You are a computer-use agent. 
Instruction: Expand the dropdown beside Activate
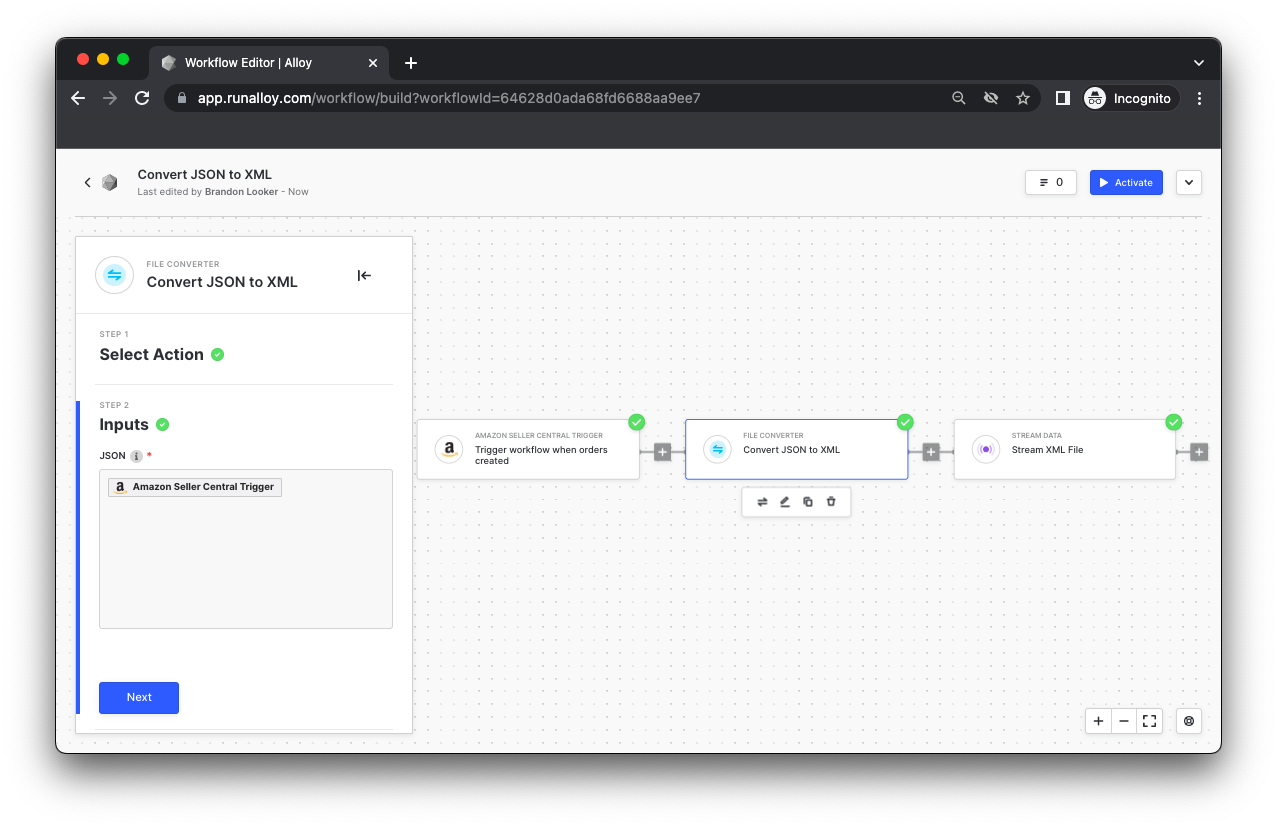(1189, 182)
